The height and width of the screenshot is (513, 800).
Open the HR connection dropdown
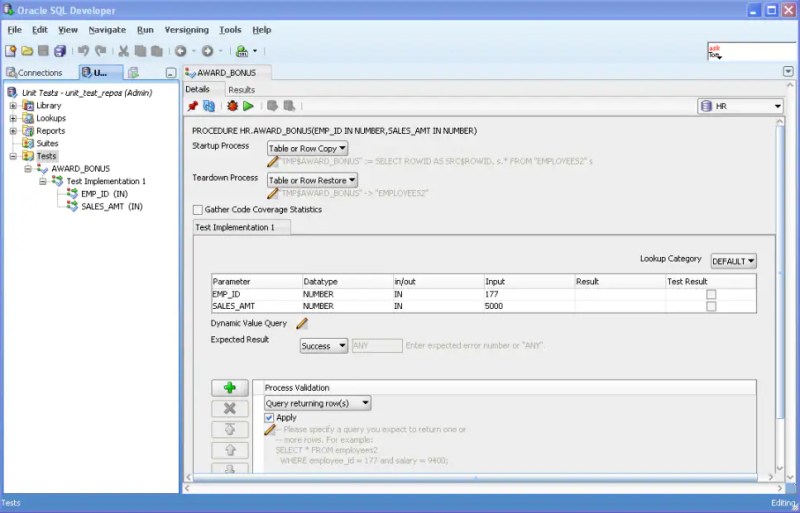point(740,106)
